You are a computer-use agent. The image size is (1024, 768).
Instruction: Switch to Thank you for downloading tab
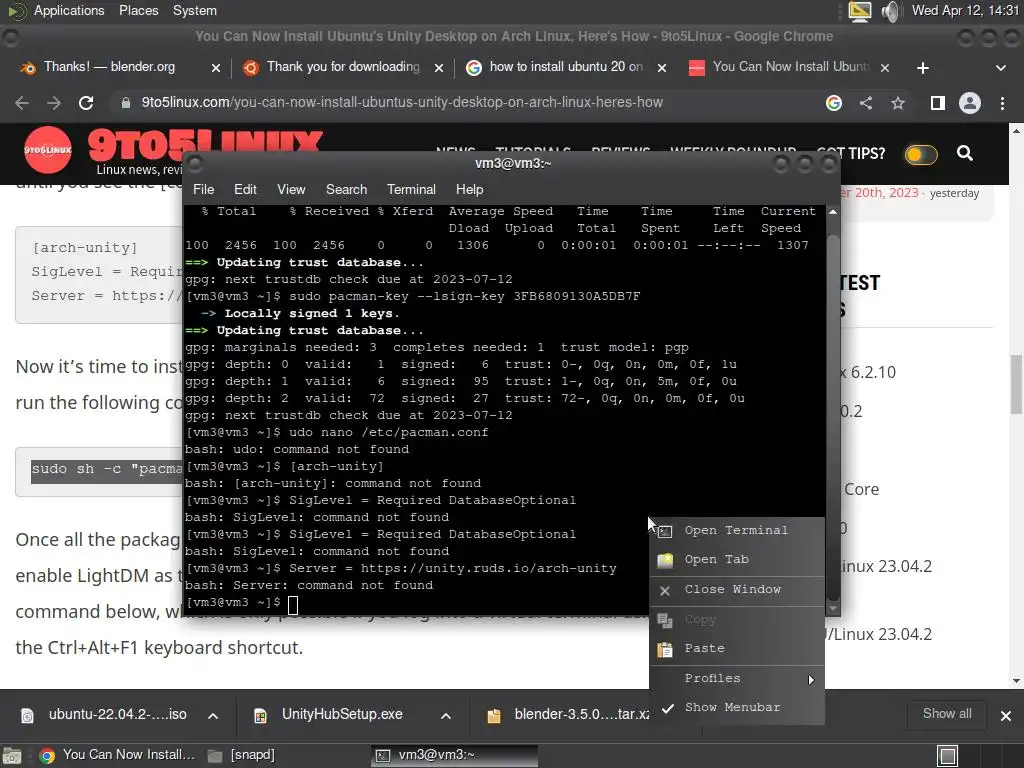(343, 67)
